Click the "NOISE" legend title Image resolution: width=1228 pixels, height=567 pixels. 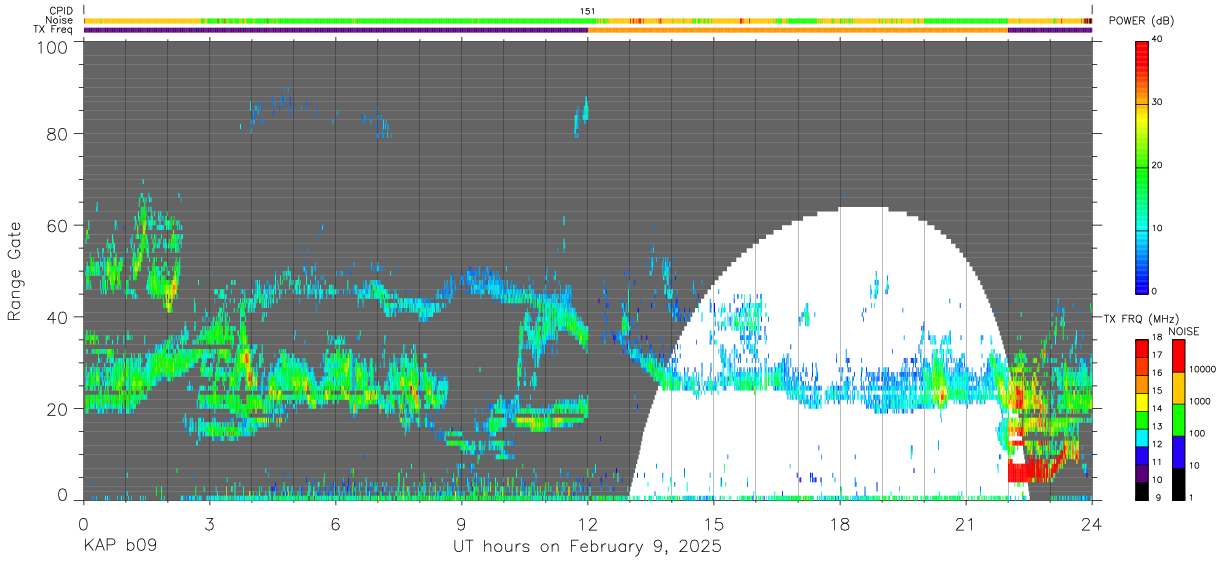(x=1183, y=331)
